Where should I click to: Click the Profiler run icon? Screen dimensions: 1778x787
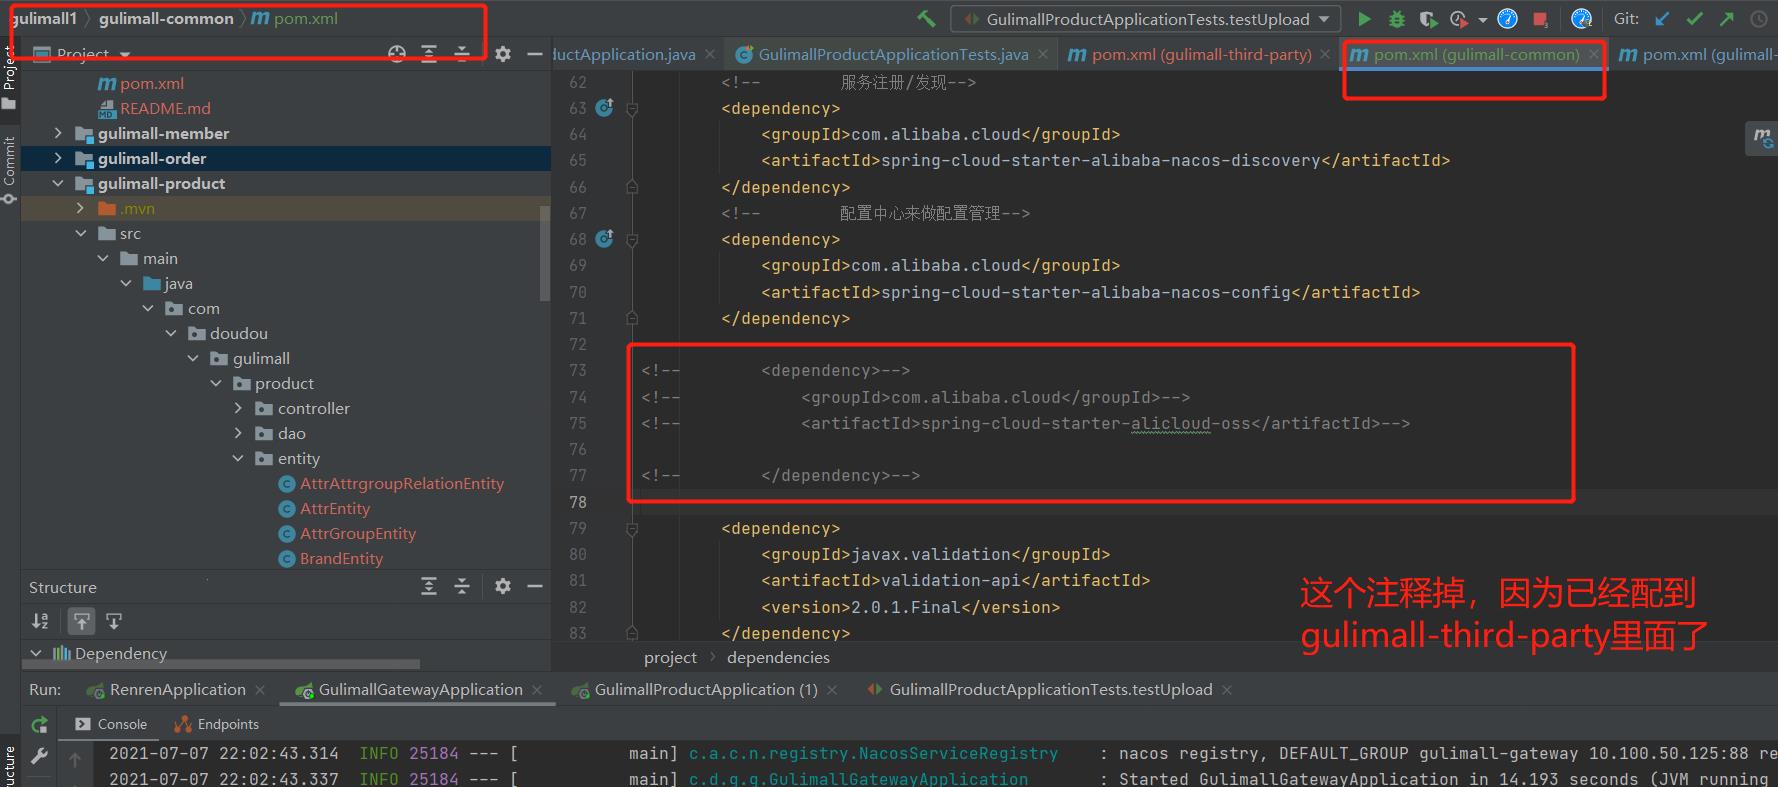click(1458, 19)
